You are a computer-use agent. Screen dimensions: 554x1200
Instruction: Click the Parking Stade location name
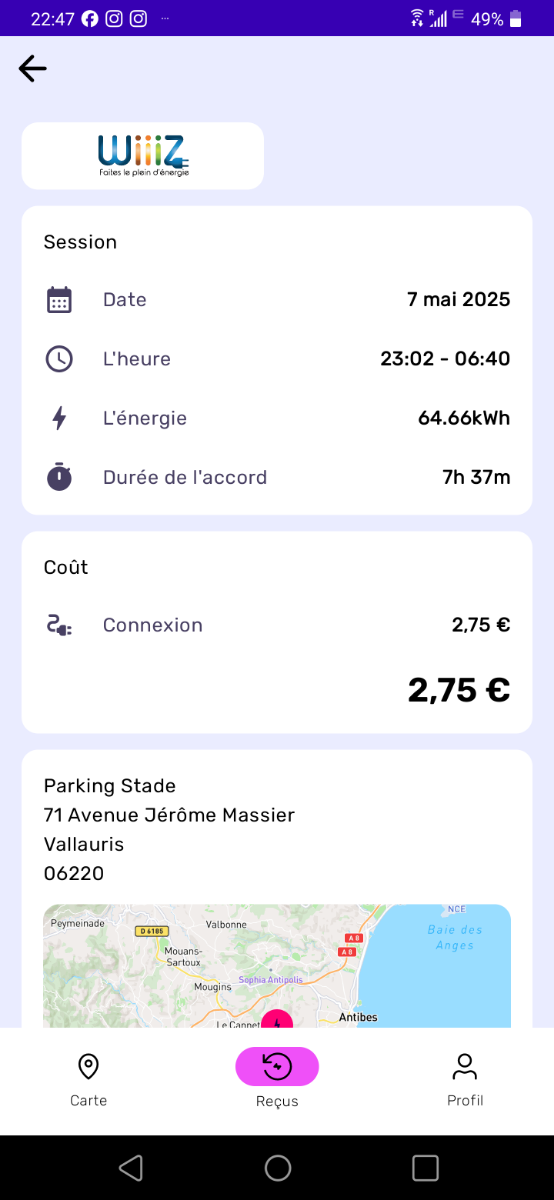pyautogui.click(x=110, y=786)
